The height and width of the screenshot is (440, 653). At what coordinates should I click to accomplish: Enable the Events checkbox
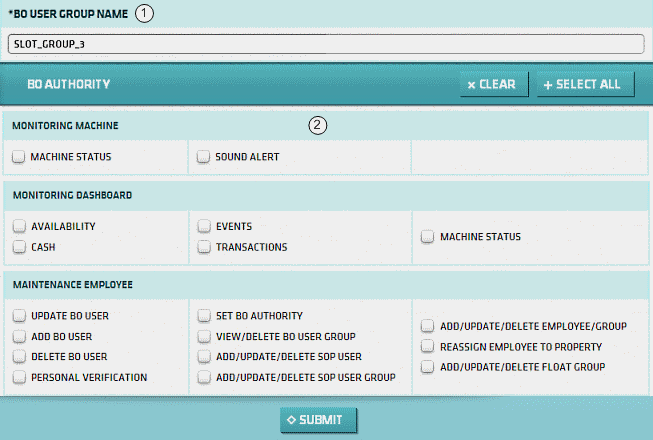pyautogui.click(x=203, y=227)
